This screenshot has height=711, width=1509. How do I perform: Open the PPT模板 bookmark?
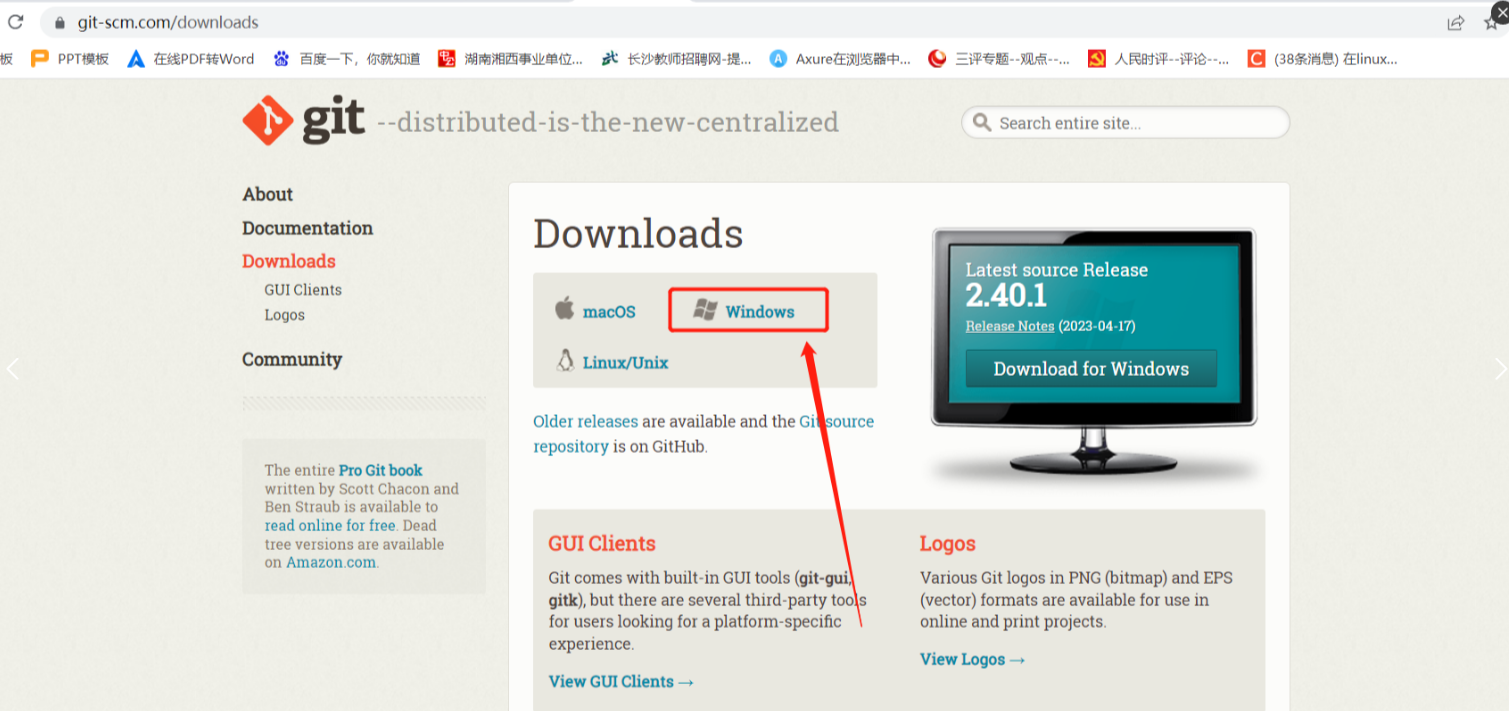tap(69, 59)
